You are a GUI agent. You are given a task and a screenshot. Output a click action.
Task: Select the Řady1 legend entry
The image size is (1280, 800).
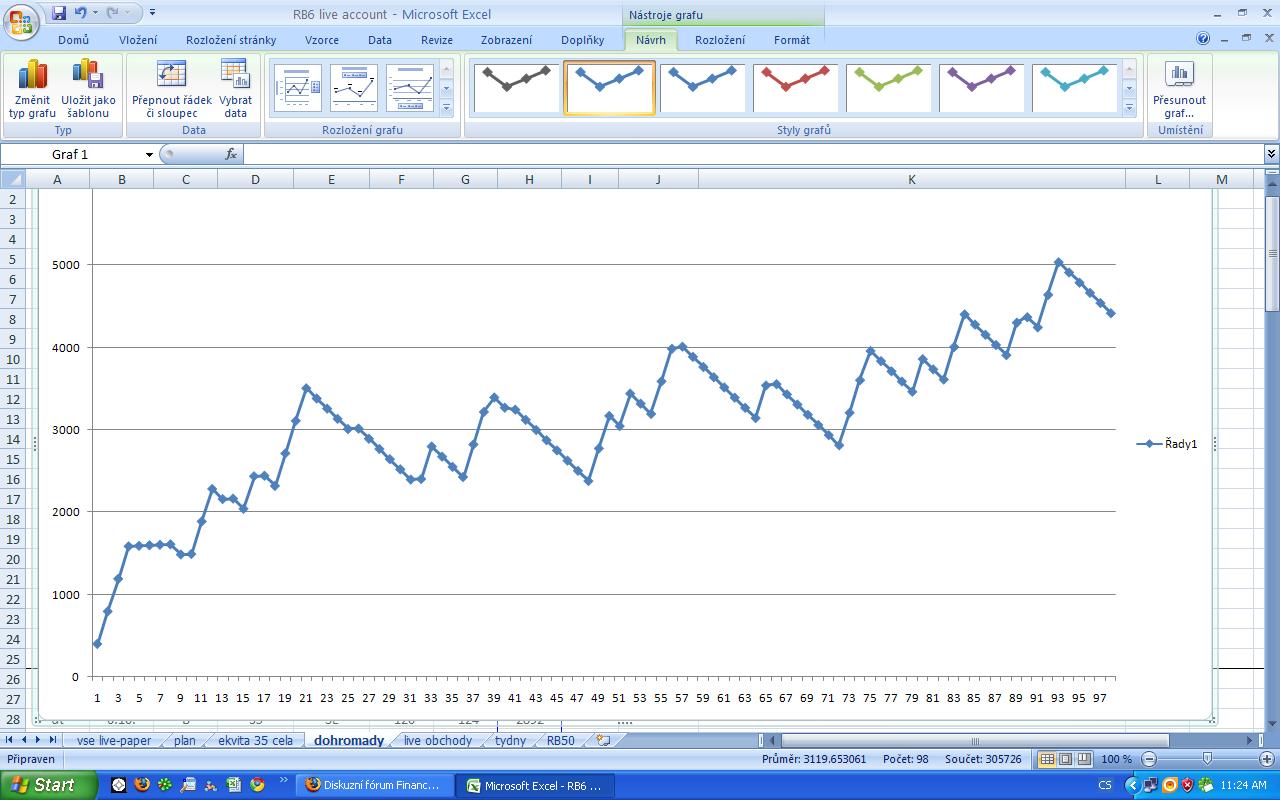click(x=1167, y=444)
